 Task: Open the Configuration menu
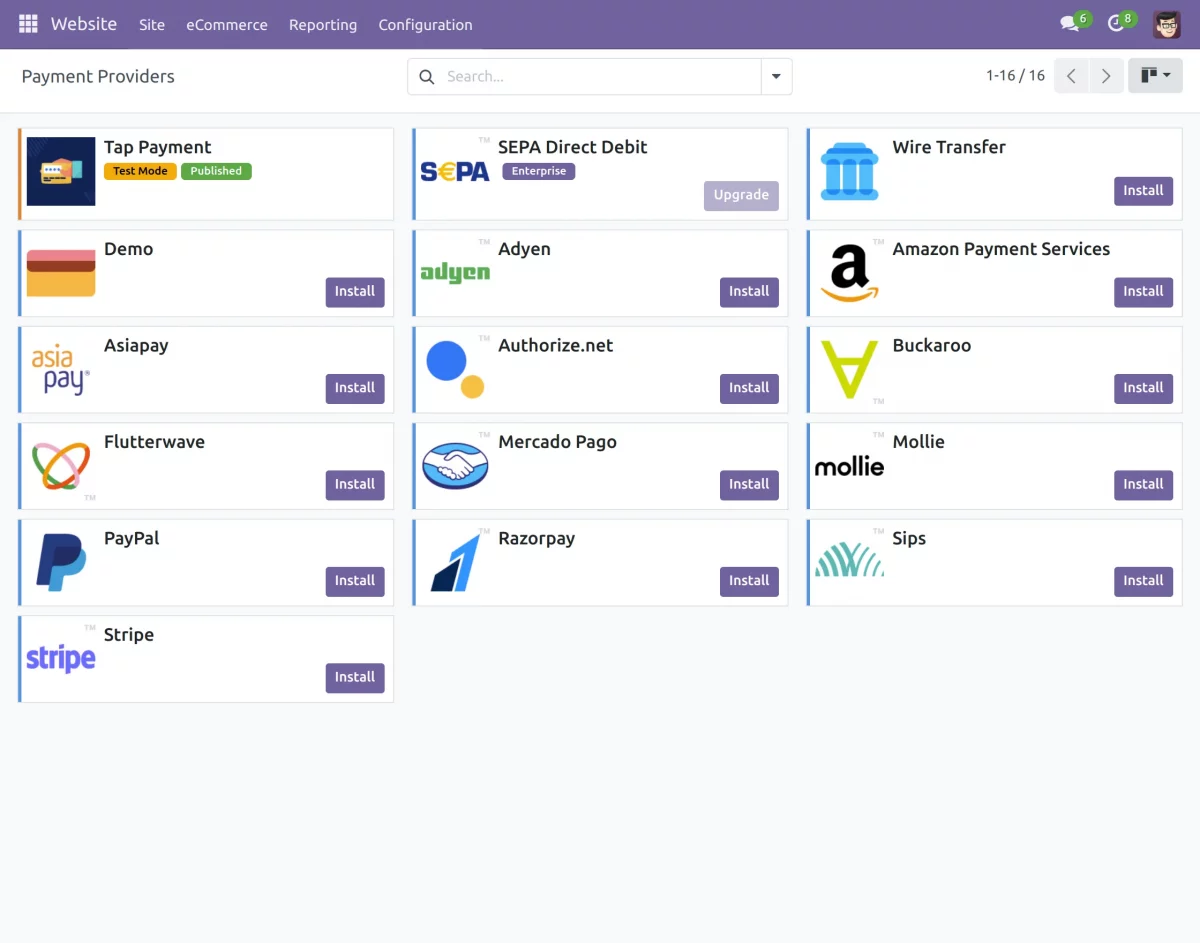tap(425, 24)
